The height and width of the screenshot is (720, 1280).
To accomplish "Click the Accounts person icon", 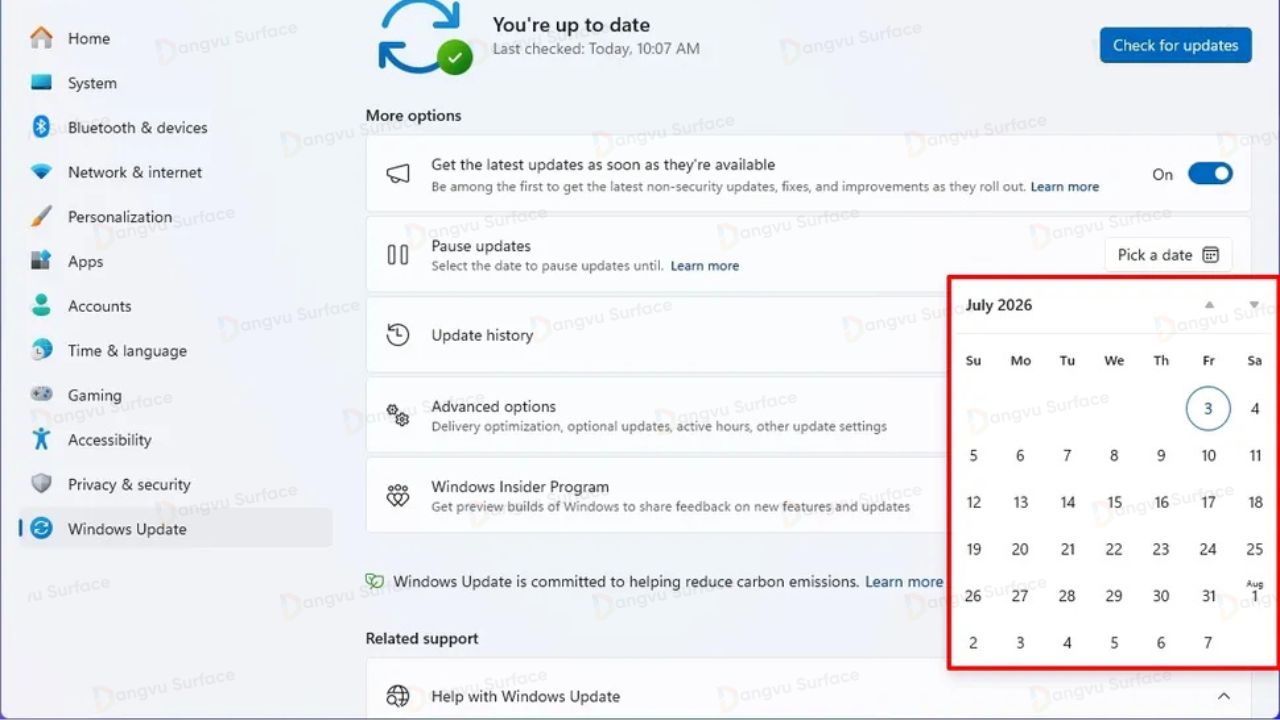I will [x=41, y=305].
